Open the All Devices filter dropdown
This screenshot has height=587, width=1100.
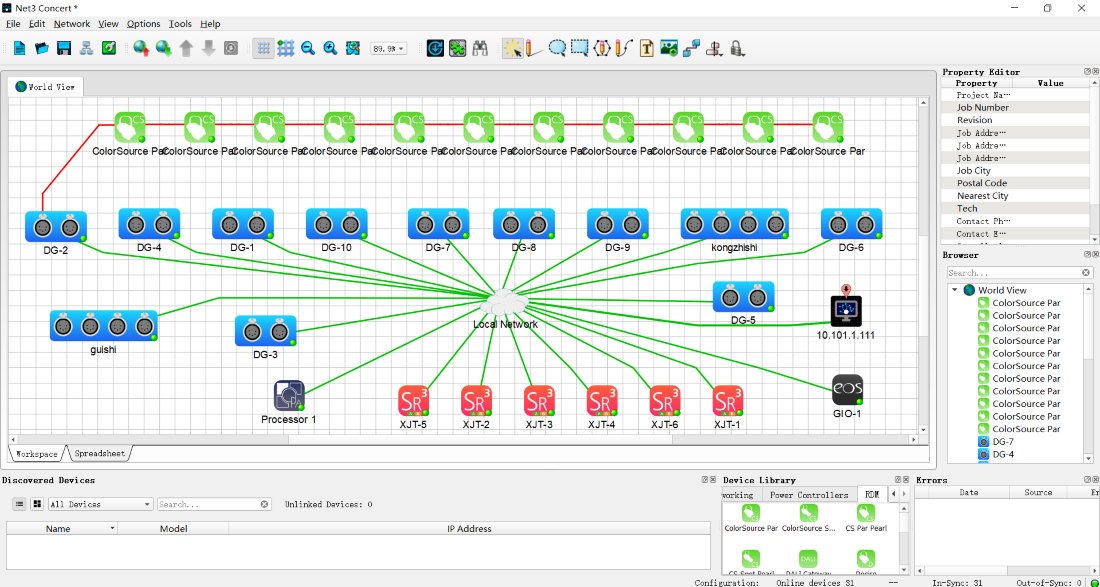[x=100, y=504]
